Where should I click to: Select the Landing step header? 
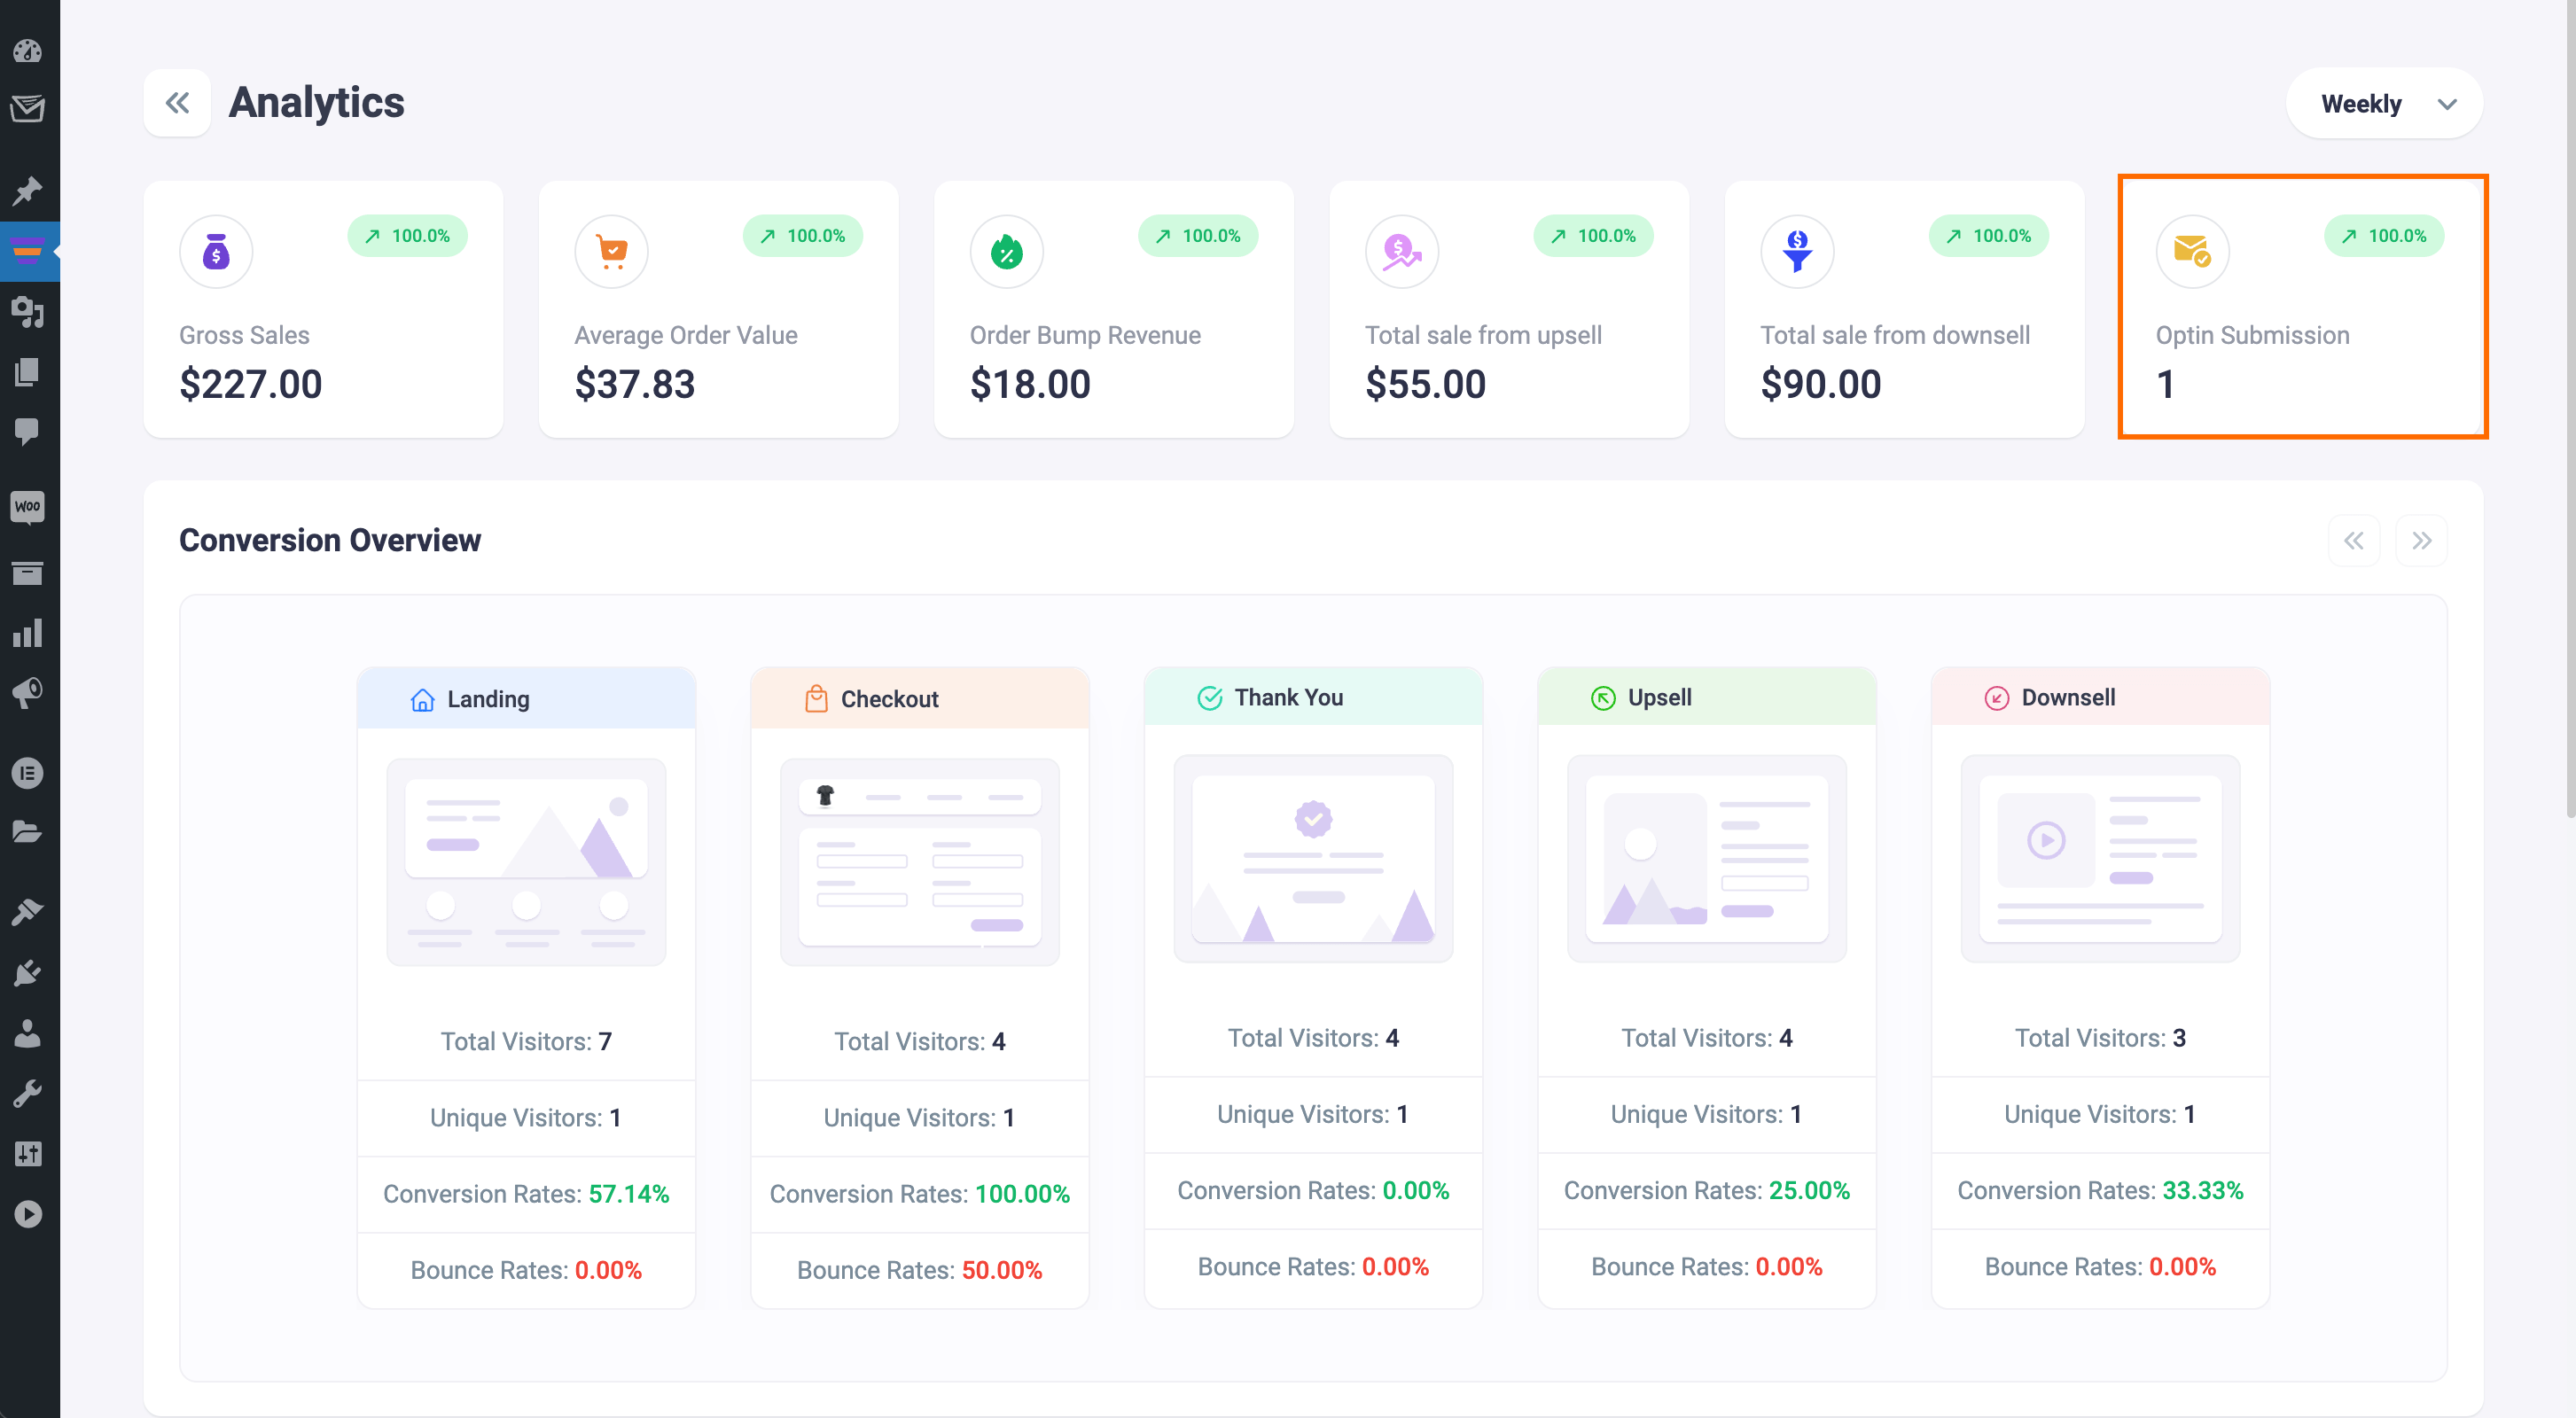[526, 699]
